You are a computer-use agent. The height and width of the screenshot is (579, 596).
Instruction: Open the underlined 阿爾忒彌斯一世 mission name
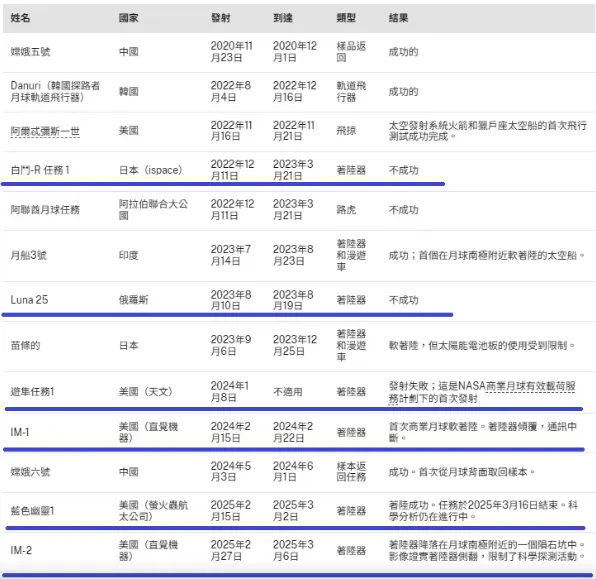point(45,132)
